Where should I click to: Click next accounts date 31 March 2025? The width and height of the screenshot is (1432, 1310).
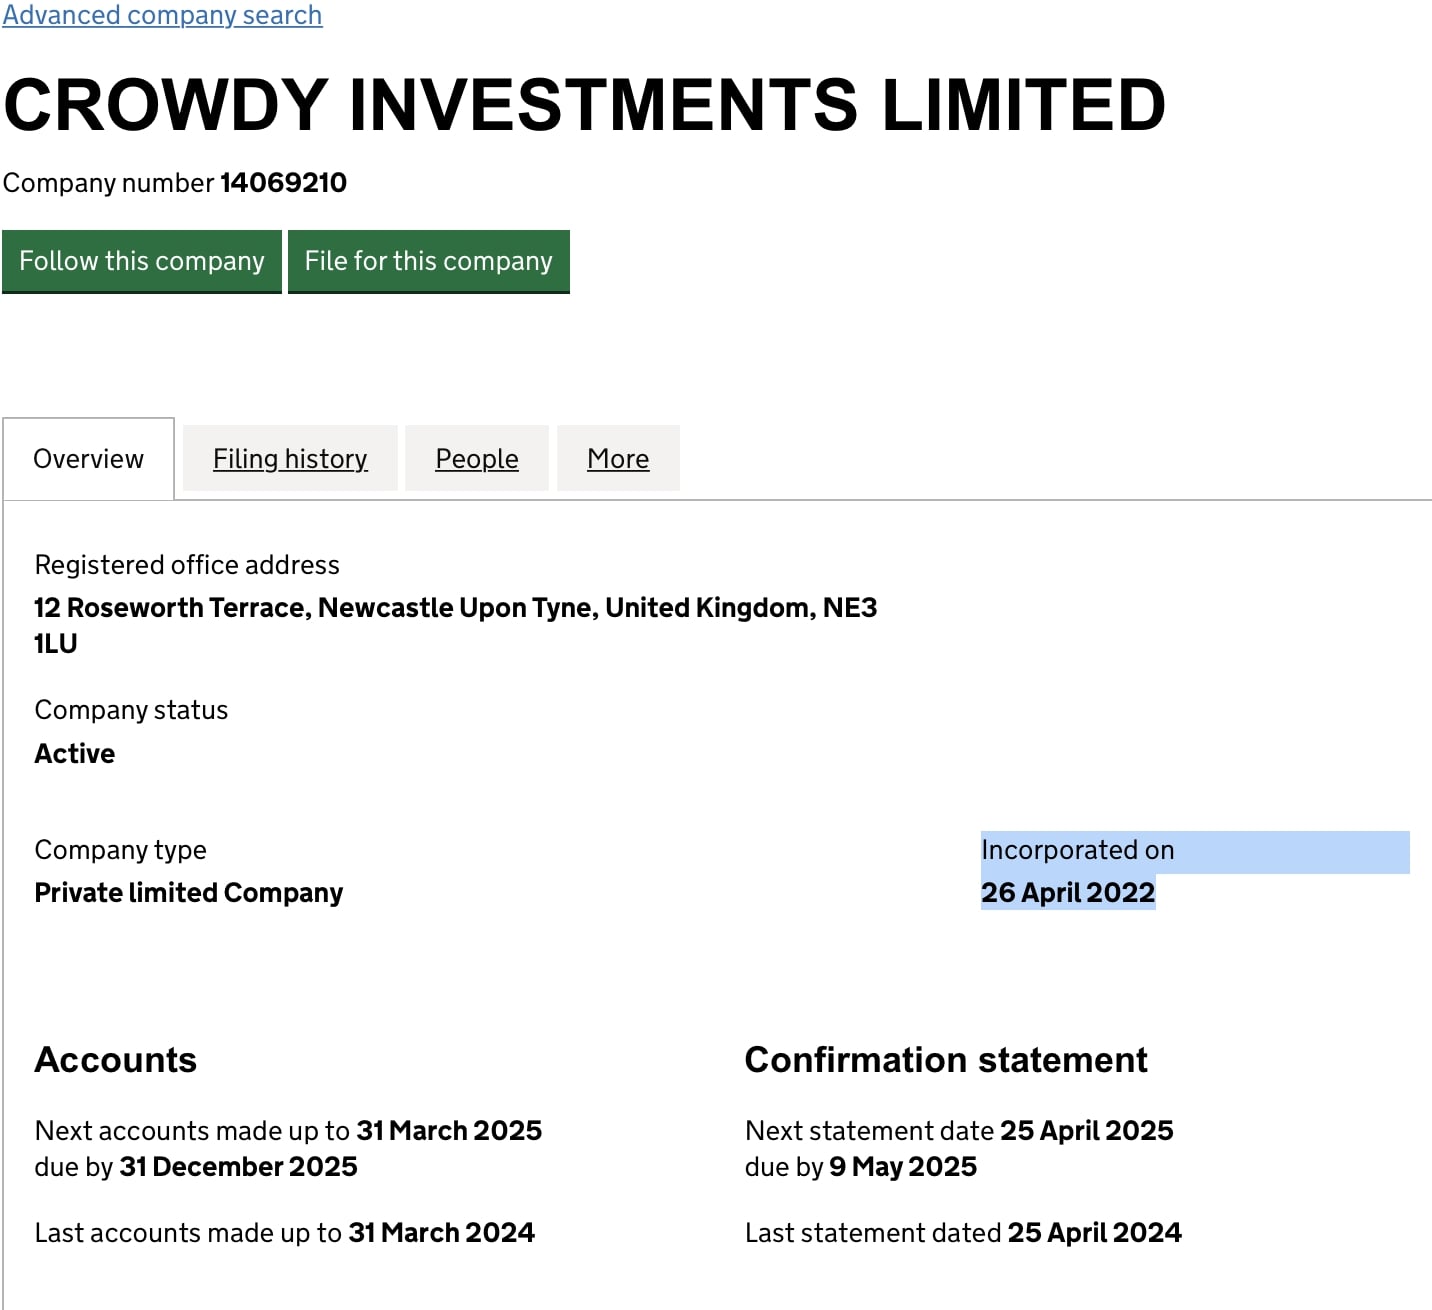pyautogui.click(x=449, y=1131)
